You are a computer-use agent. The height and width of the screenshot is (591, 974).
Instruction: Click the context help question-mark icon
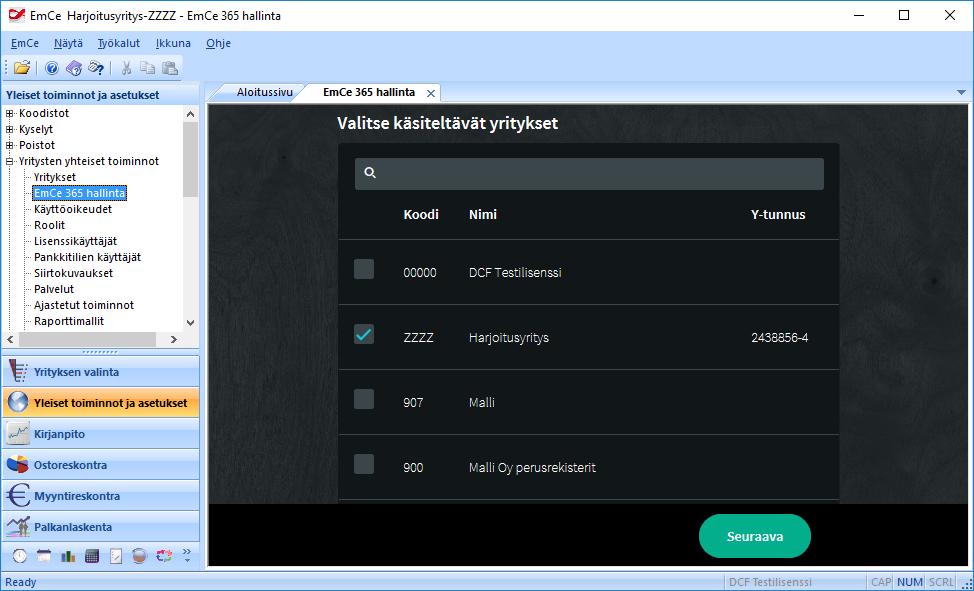pyautogui.click(x=96, y=68)
